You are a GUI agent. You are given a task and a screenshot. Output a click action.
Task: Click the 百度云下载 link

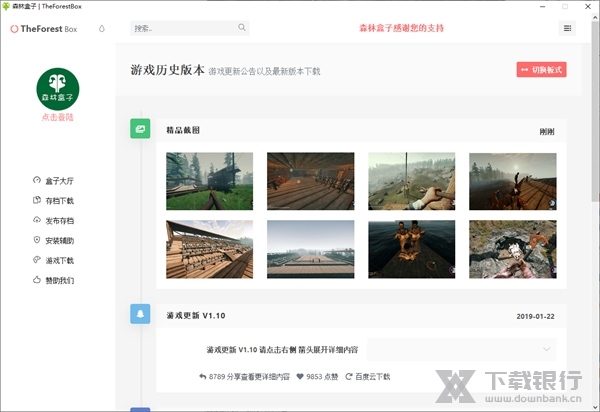tap(368, 377)
